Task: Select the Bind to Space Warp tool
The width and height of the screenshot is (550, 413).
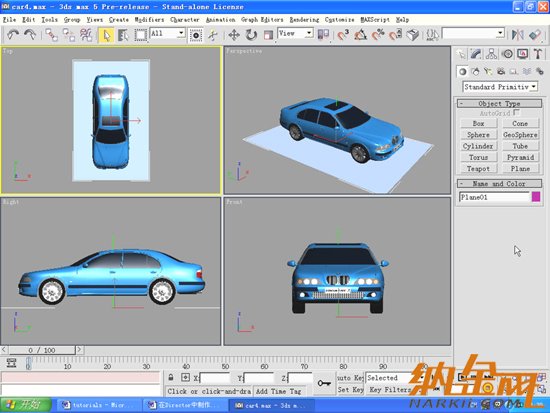Action: coord(86,35)
